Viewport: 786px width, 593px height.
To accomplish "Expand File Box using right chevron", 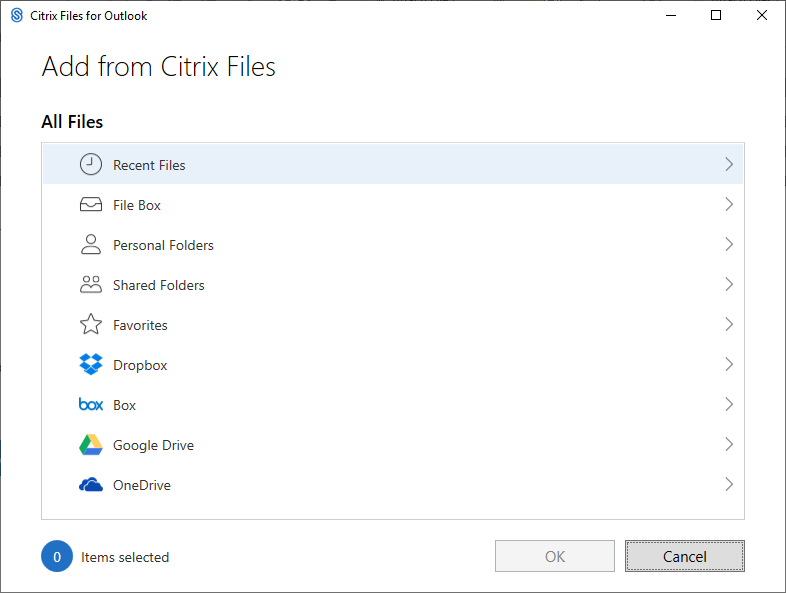I will click(x=729, y=205).
